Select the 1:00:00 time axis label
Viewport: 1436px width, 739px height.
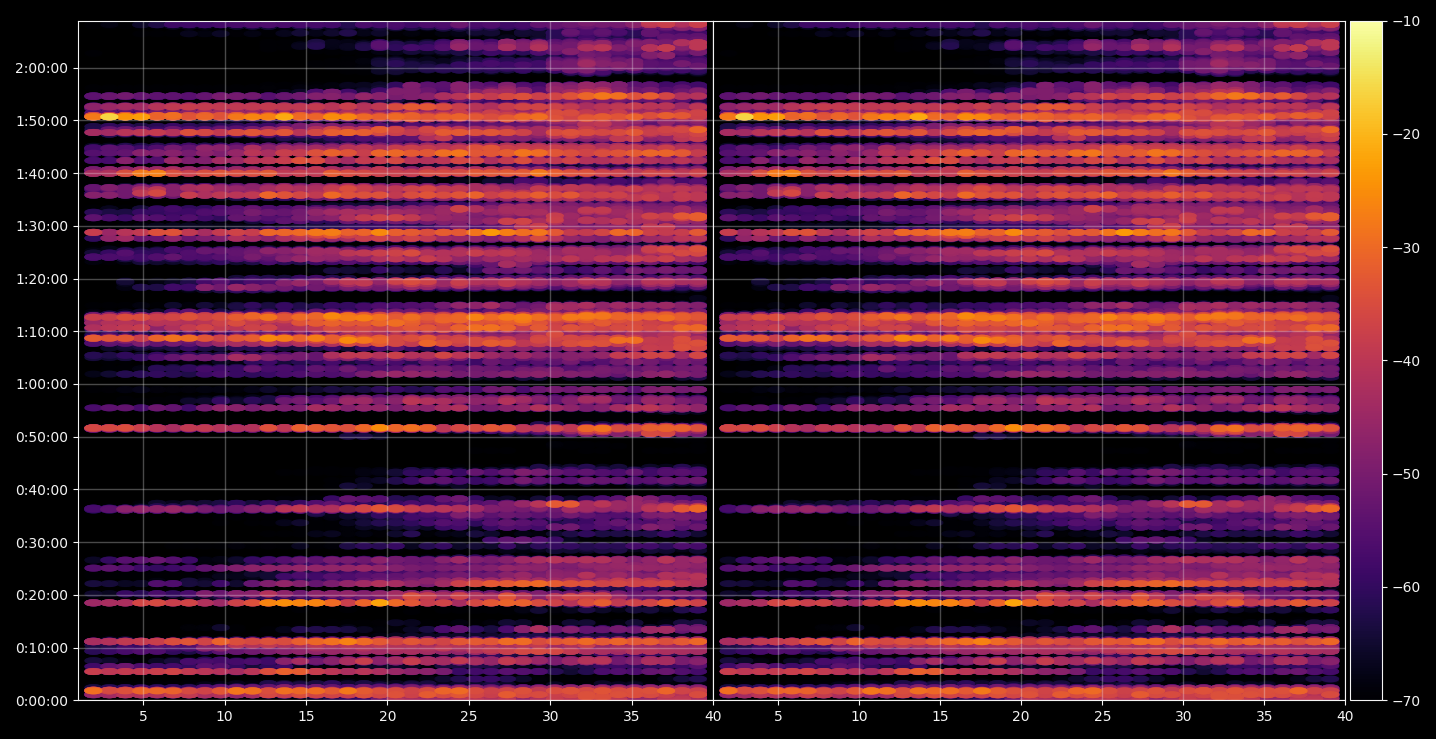(42, 384)
